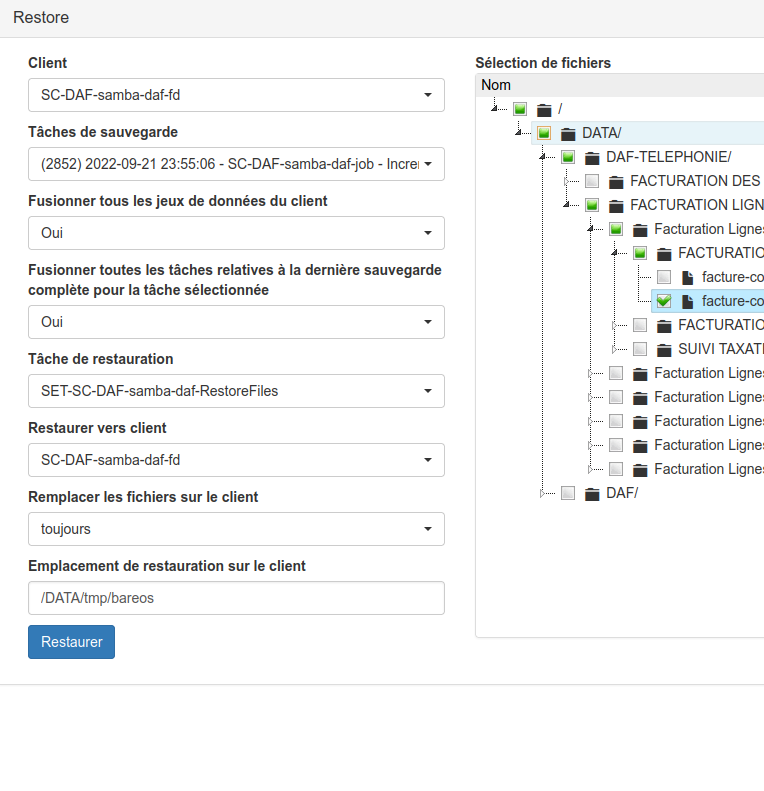Open the Tâche de restauration dropdown
Viewport: 764px width, 791px height.
pos(236,391)
